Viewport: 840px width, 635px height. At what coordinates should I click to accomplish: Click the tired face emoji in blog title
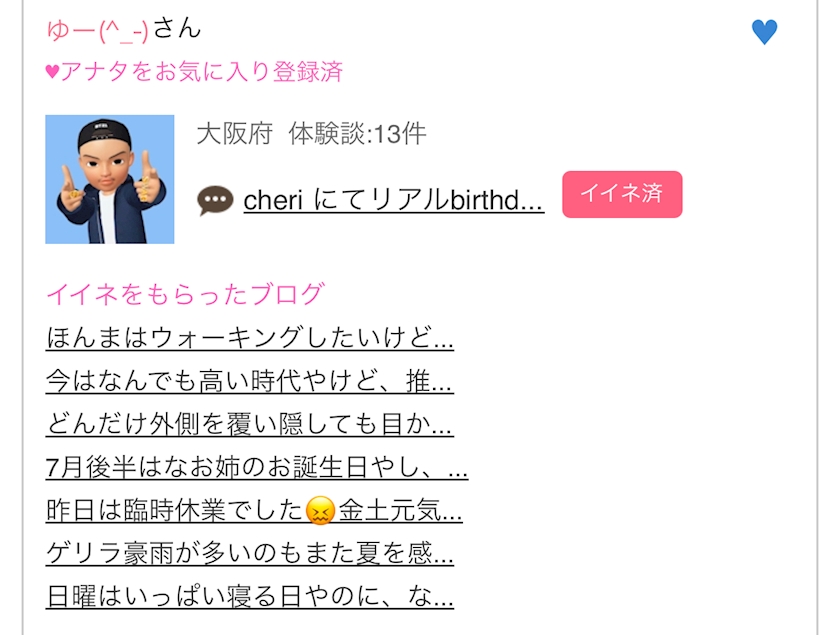320,510
